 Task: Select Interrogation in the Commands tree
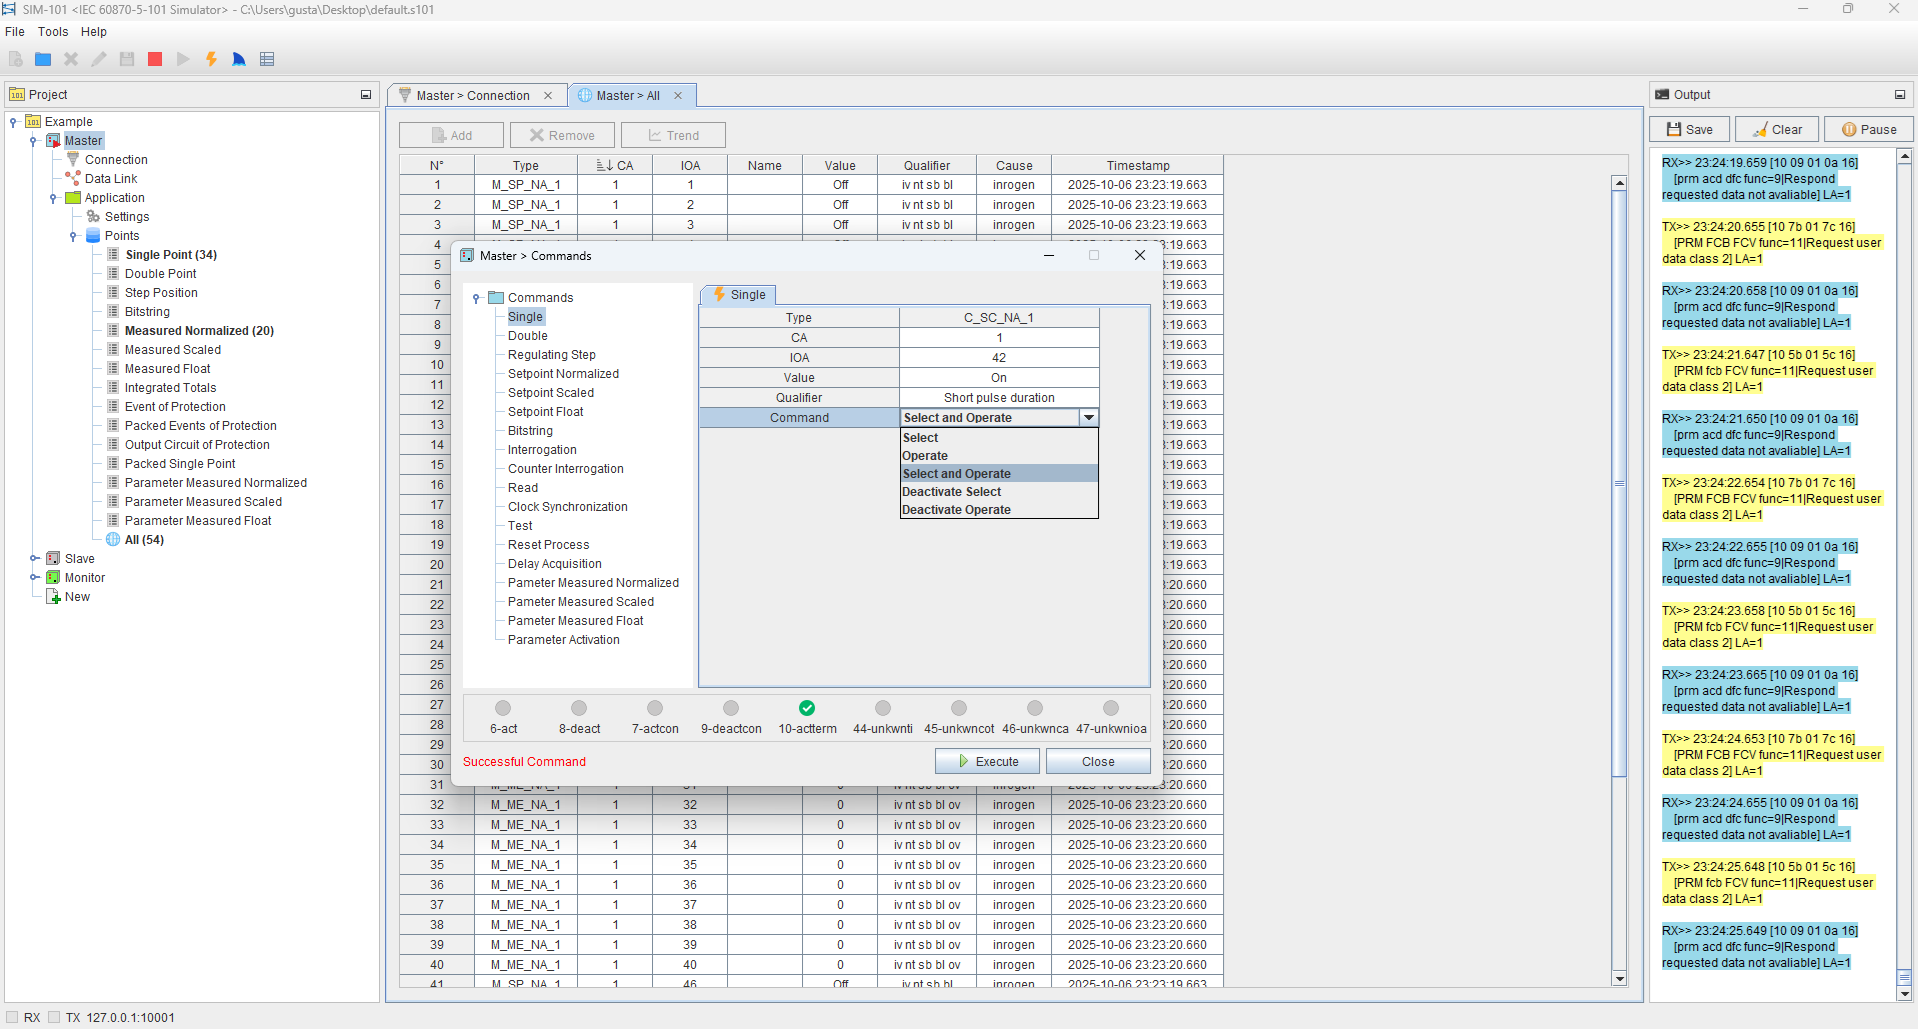[542, 450]
